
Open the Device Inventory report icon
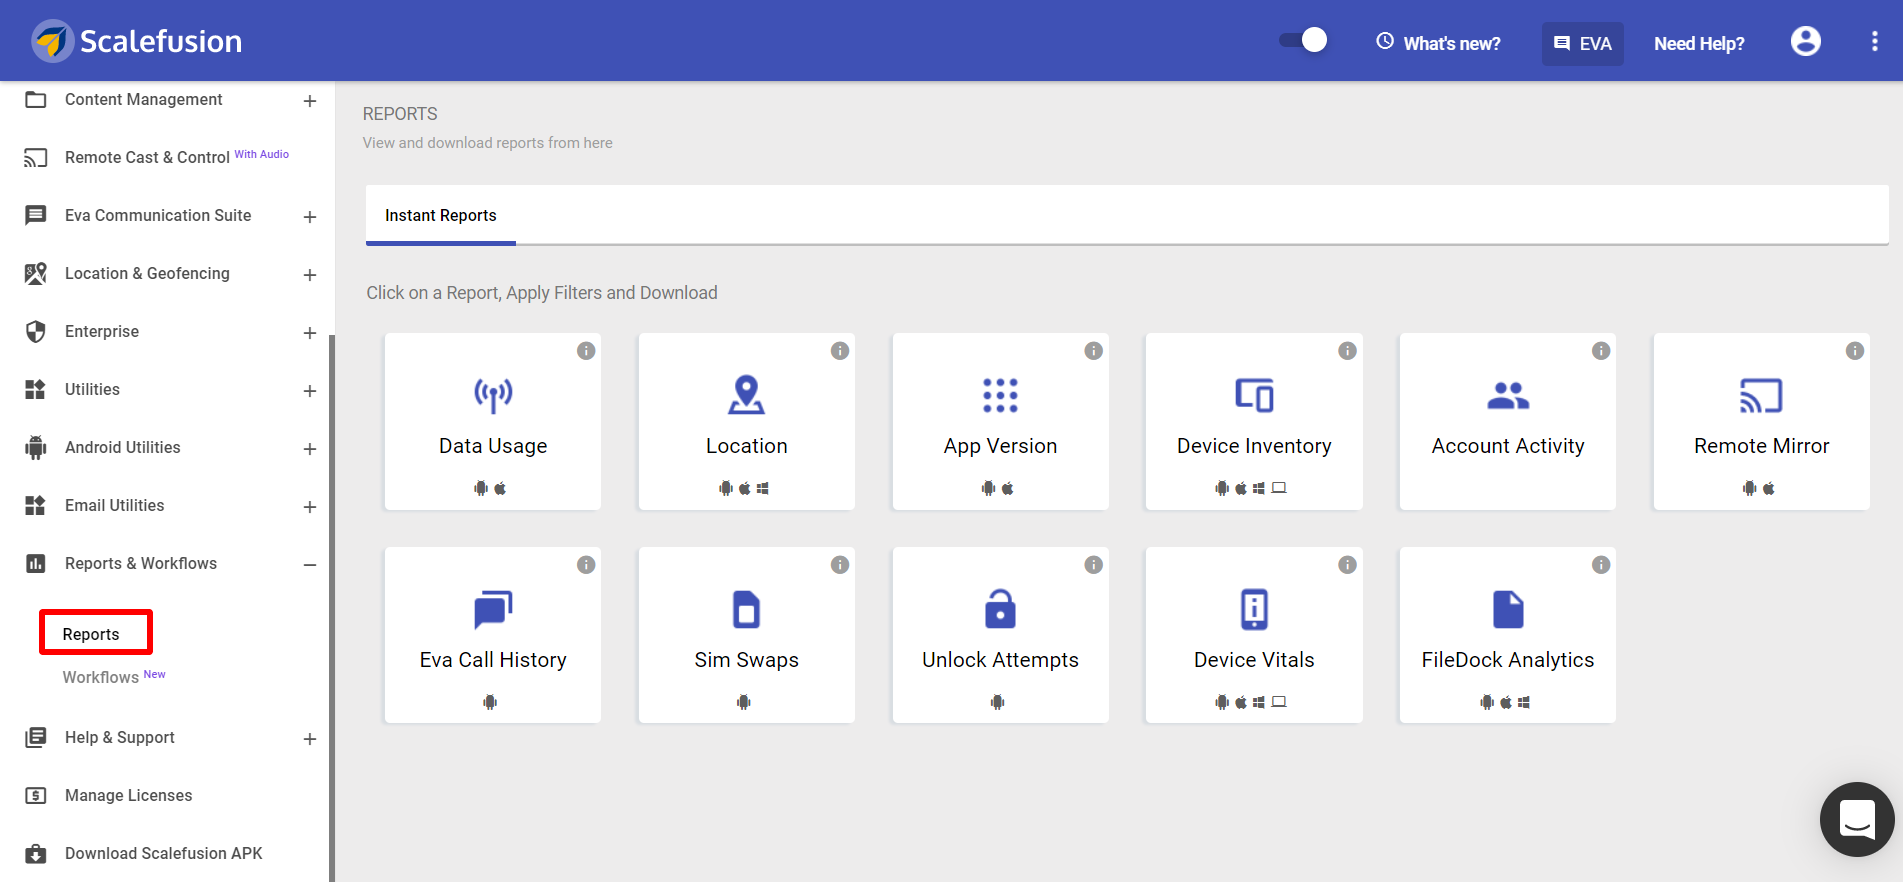tap(1254, 395)
